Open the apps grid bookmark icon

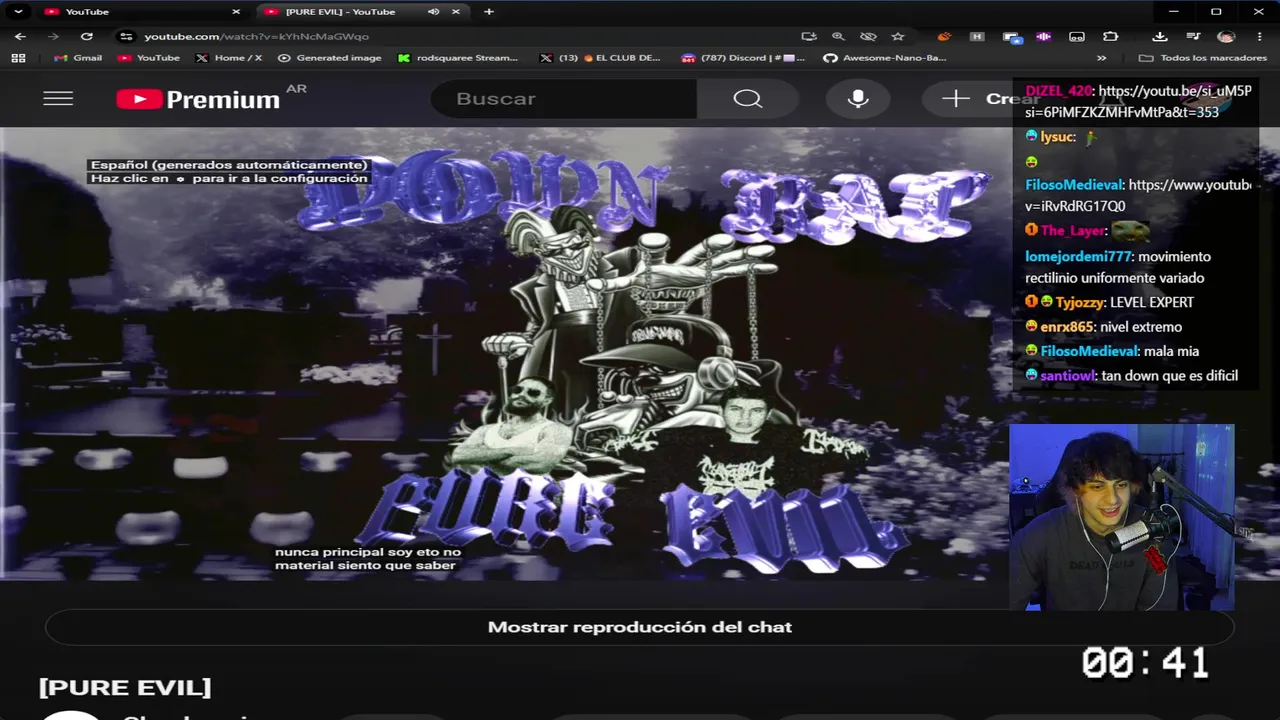click(18, 58)
